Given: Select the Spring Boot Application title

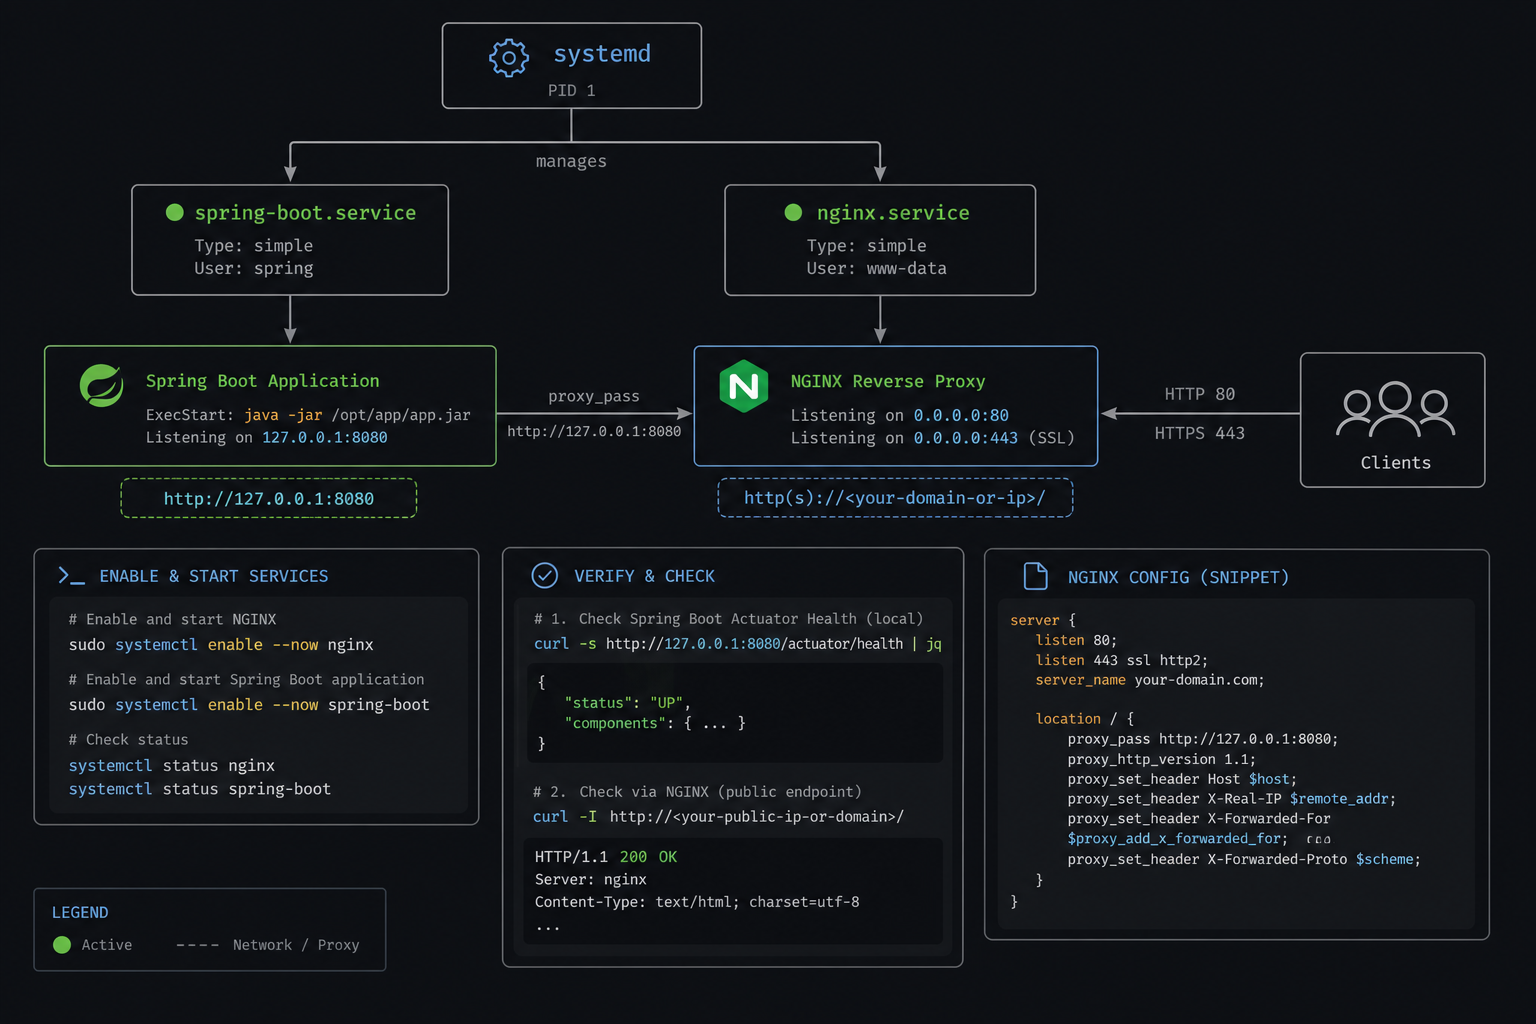Looking at the screenshot, I should [x=263, y=381].
